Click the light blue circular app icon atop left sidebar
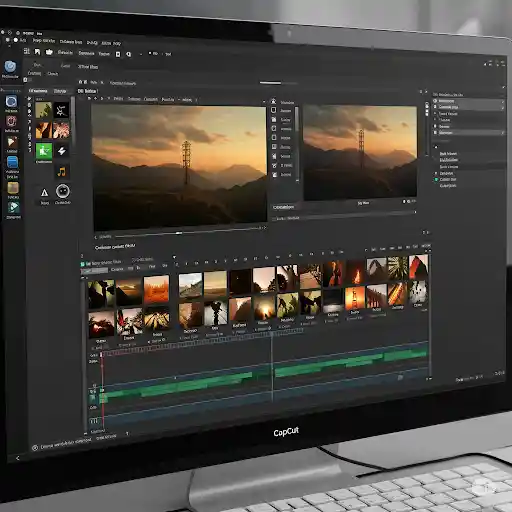This screenshot has width=512, height=512. point(11,67)
